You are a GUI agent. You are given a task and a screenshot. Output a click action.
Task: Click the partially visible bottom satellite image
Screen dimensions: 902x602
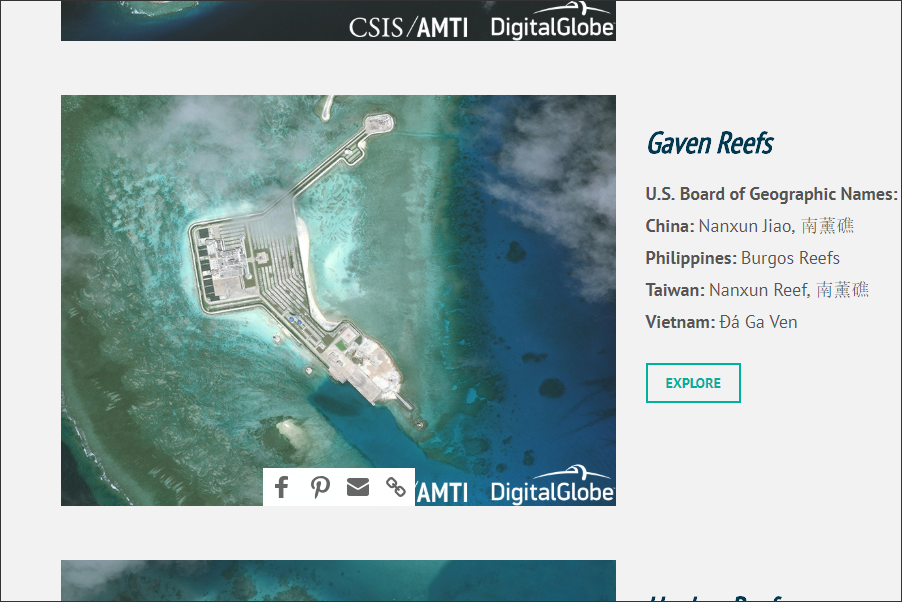(x=338, y=582)
